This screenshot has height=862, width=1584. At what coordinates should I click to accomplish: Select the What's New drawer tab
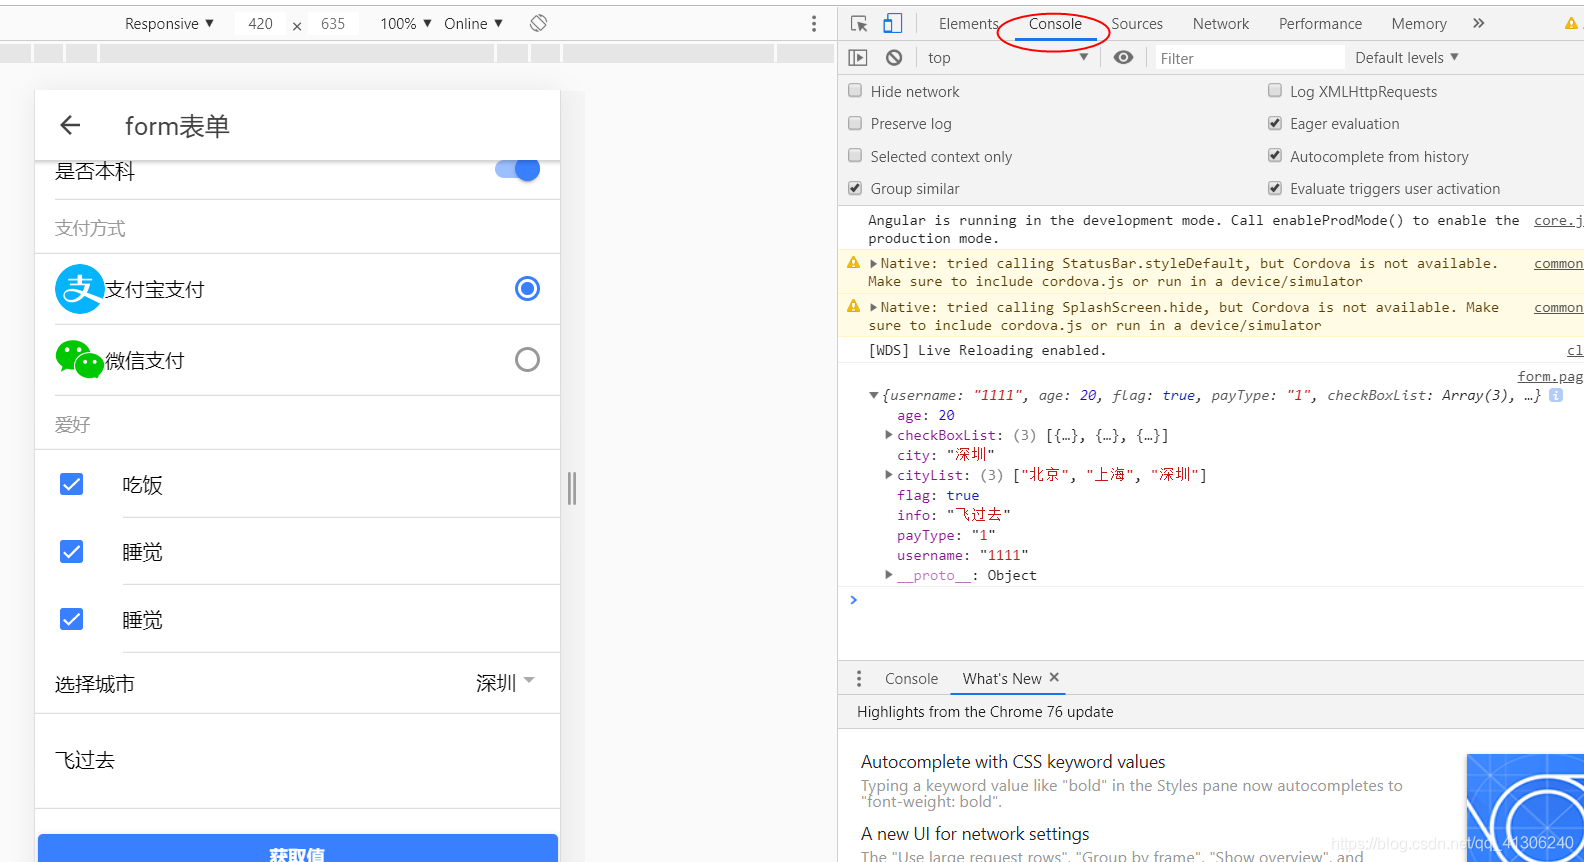click(1002, 679)
